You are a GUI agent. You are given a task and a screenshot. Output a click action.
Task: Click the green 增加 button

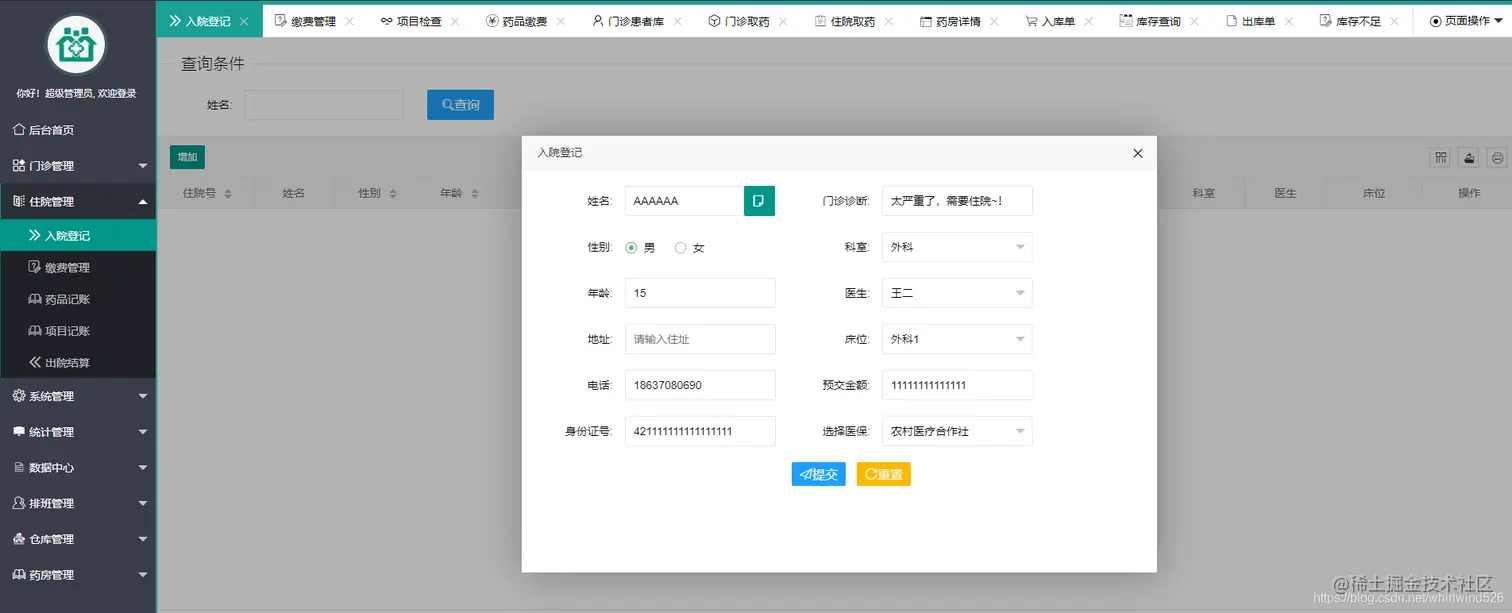point(187,157)
